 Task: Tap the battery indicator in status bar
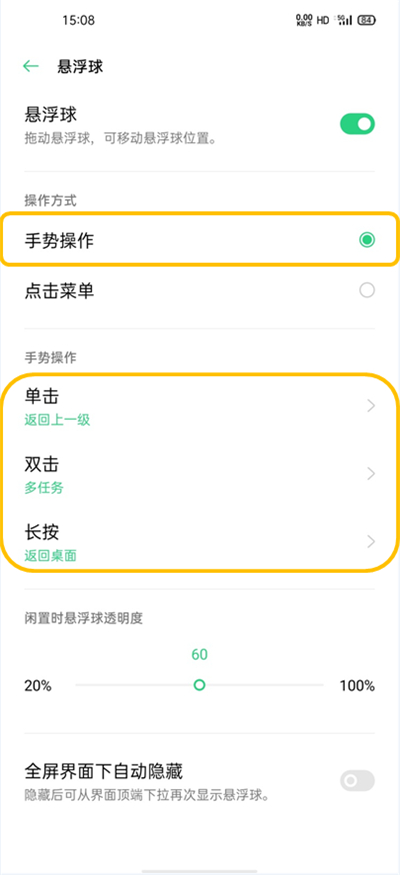[x=367, y=20]
